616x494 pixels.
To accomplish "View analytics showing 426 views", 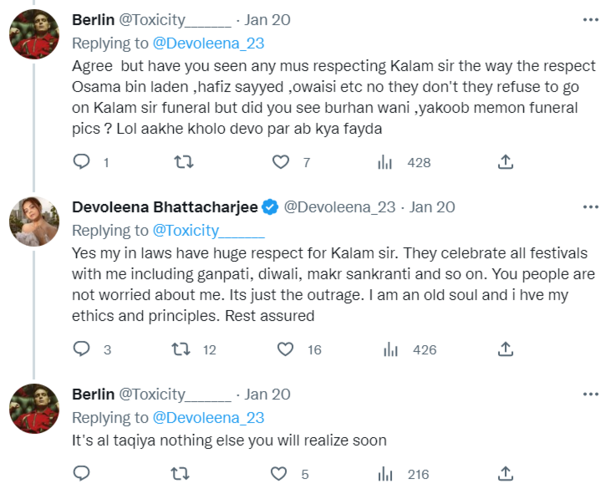I will 385,350.
